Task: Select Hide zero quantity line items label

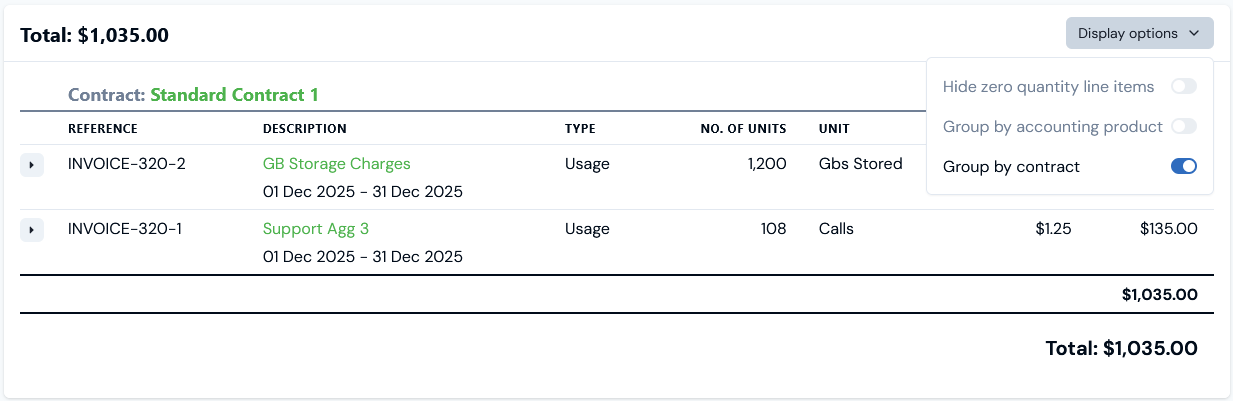Action: tap(1048, 87)
